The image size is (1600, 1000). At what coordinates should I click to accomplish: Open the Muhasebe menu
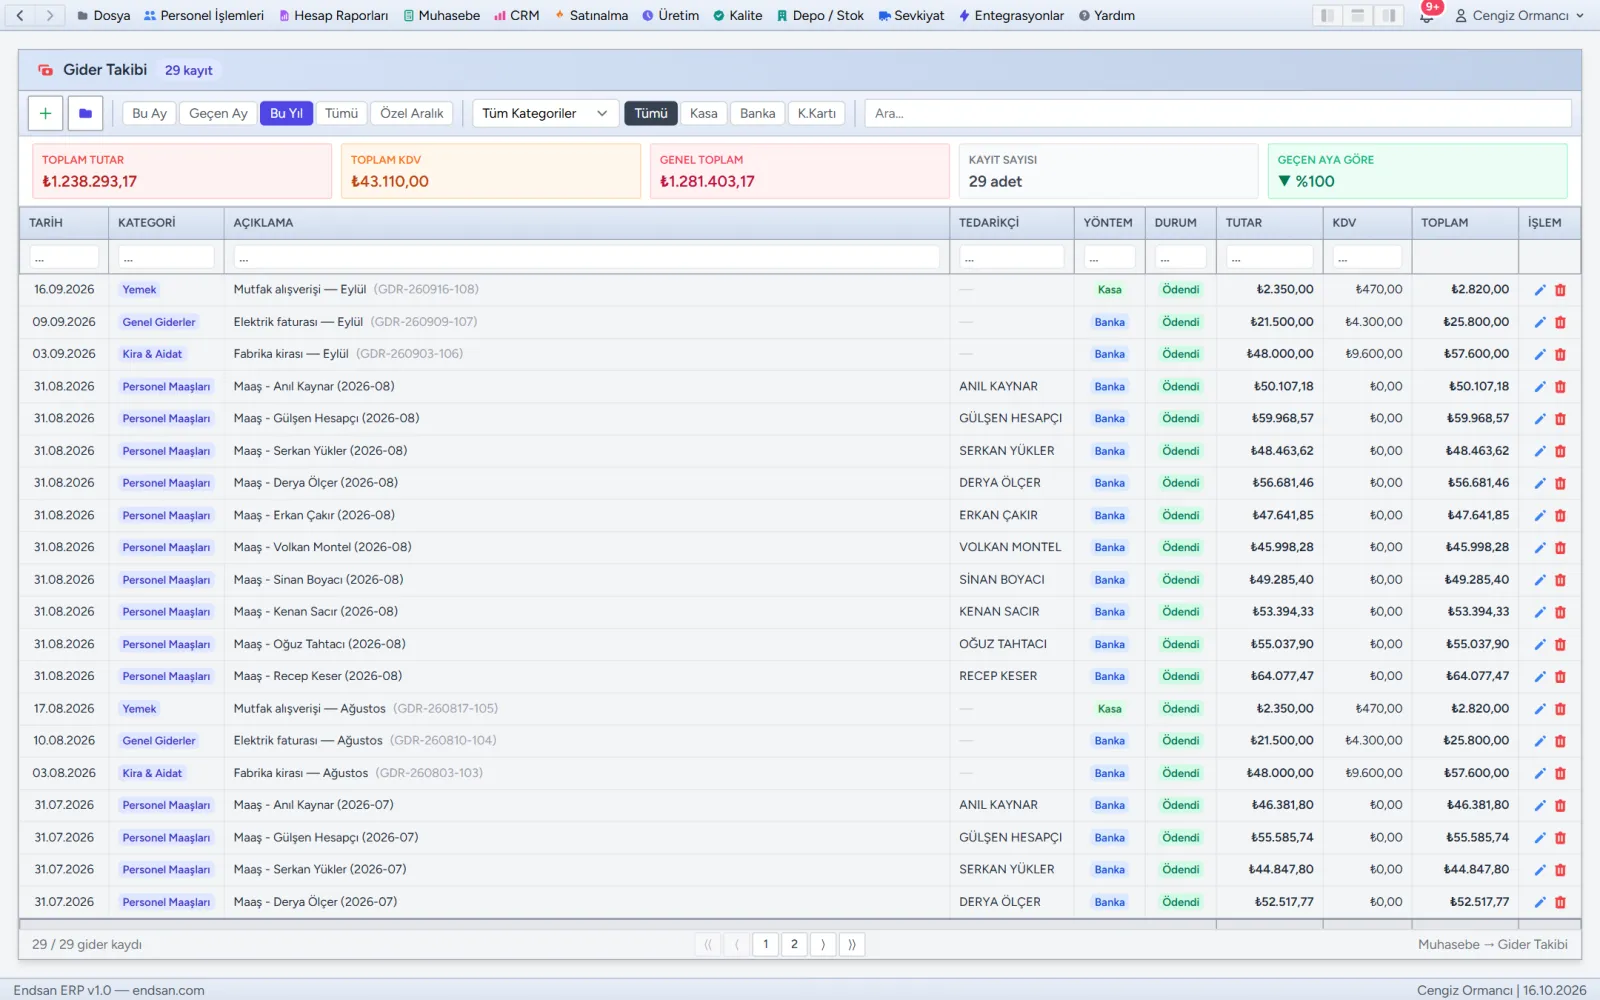(442, 16)
